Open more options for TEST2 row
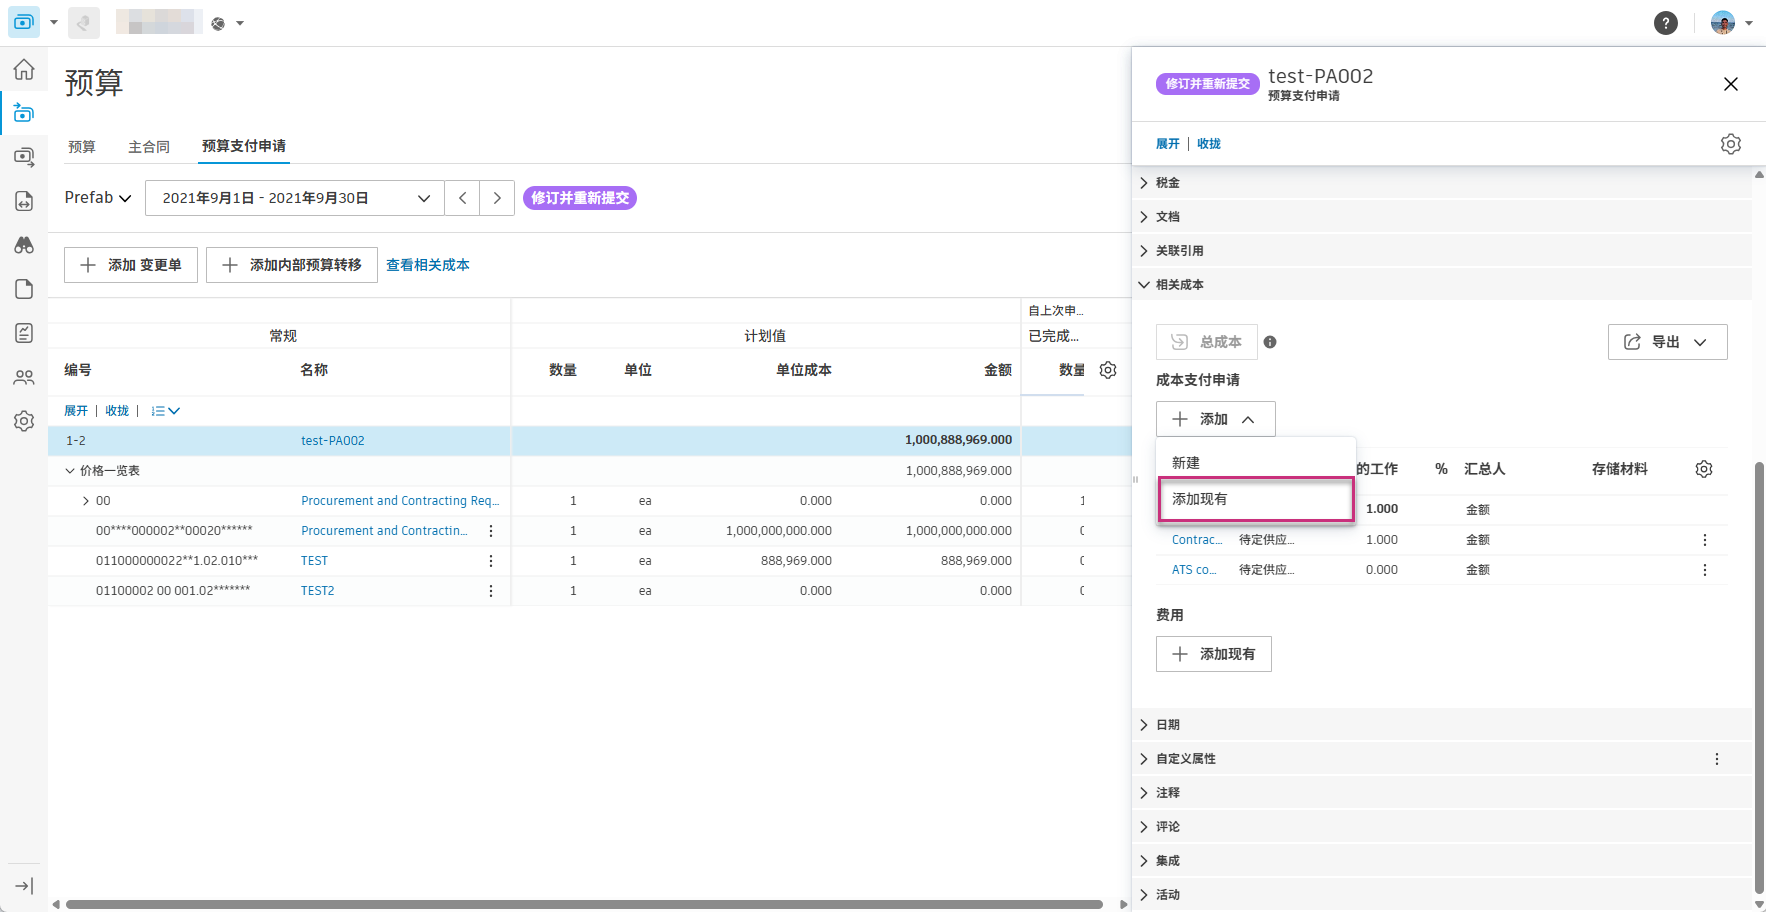The image size is (1766, 912). point(491,591)
